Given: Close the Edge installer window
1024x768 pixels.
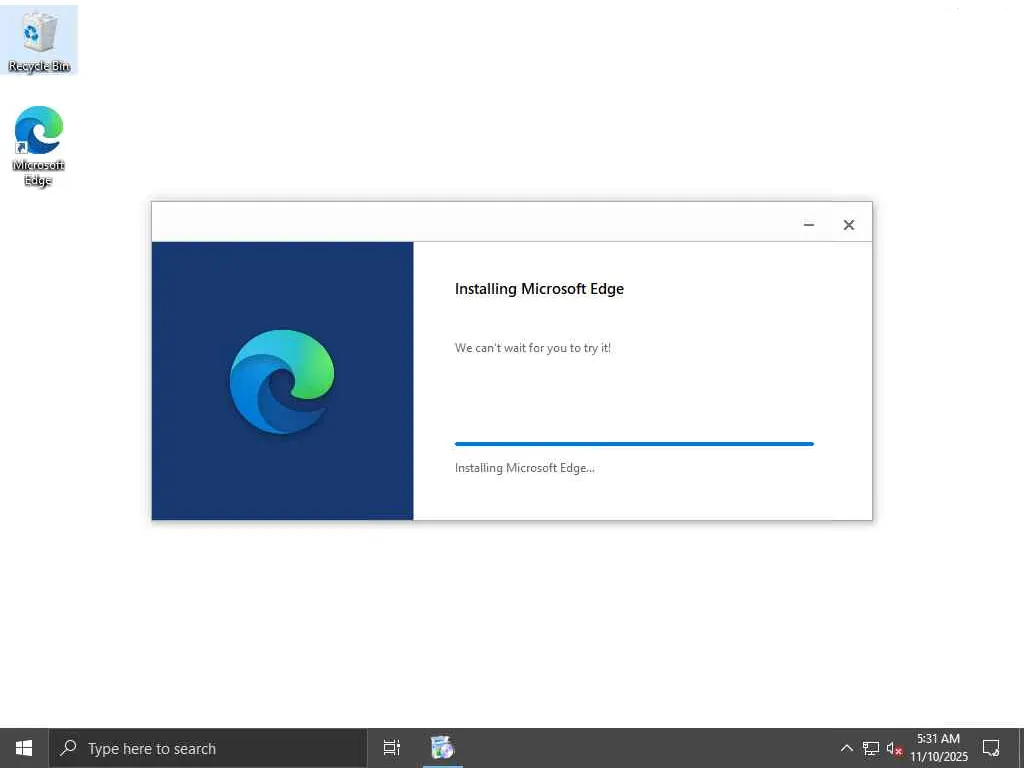Looking at the screenshot, I should click(x=848, y=225).
